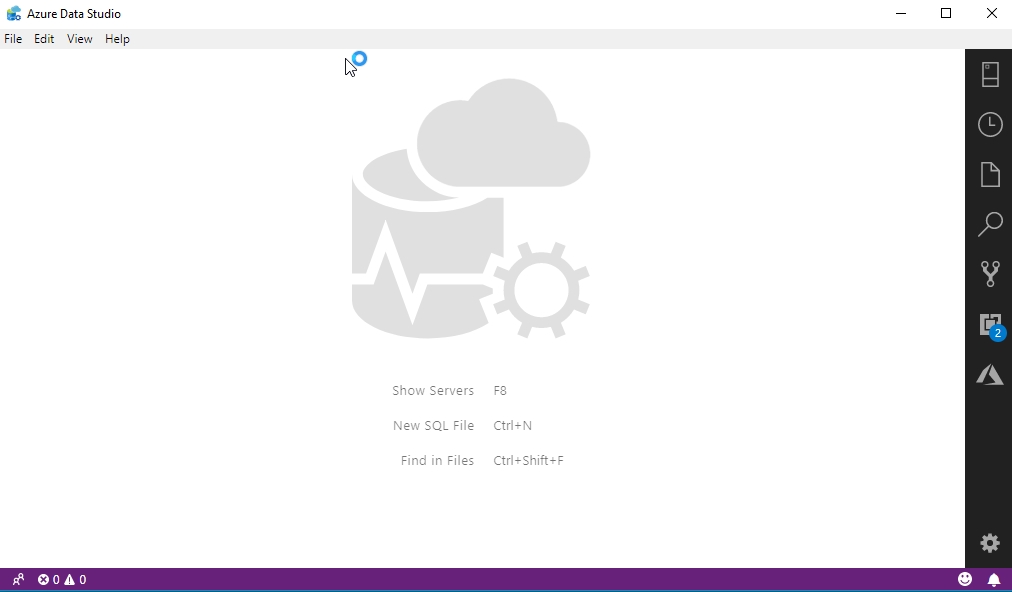
Task: Open the Extensions icon with badge 2
Action: (x=991, y=325)
